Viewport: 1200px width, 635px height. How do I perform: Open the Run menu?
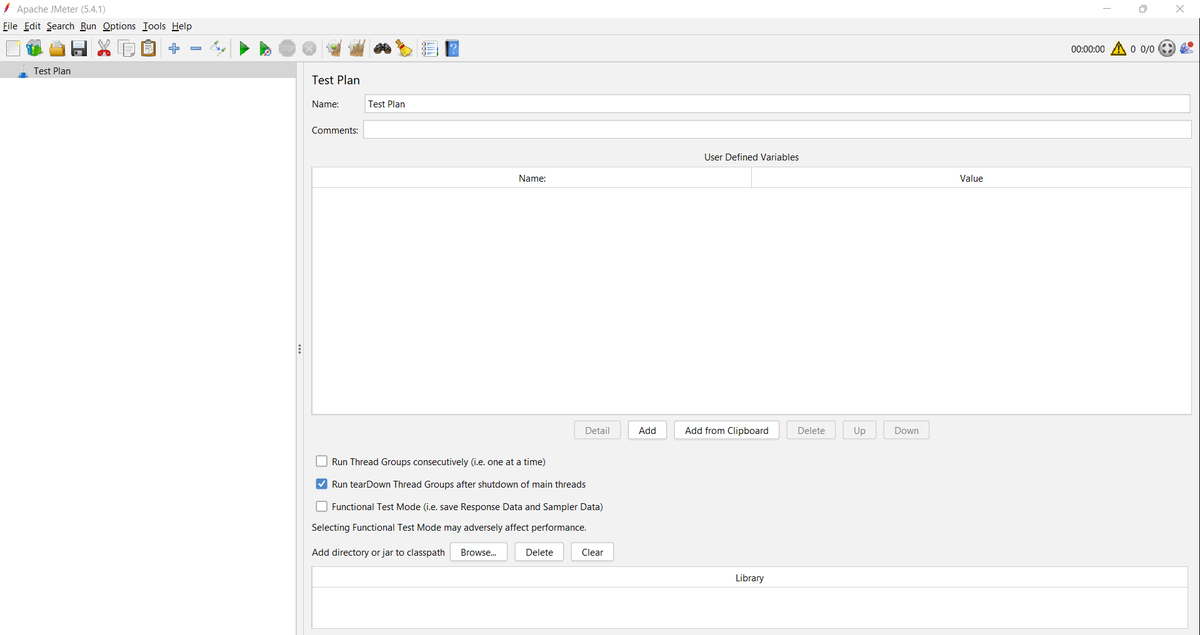(x=88, y=26)
